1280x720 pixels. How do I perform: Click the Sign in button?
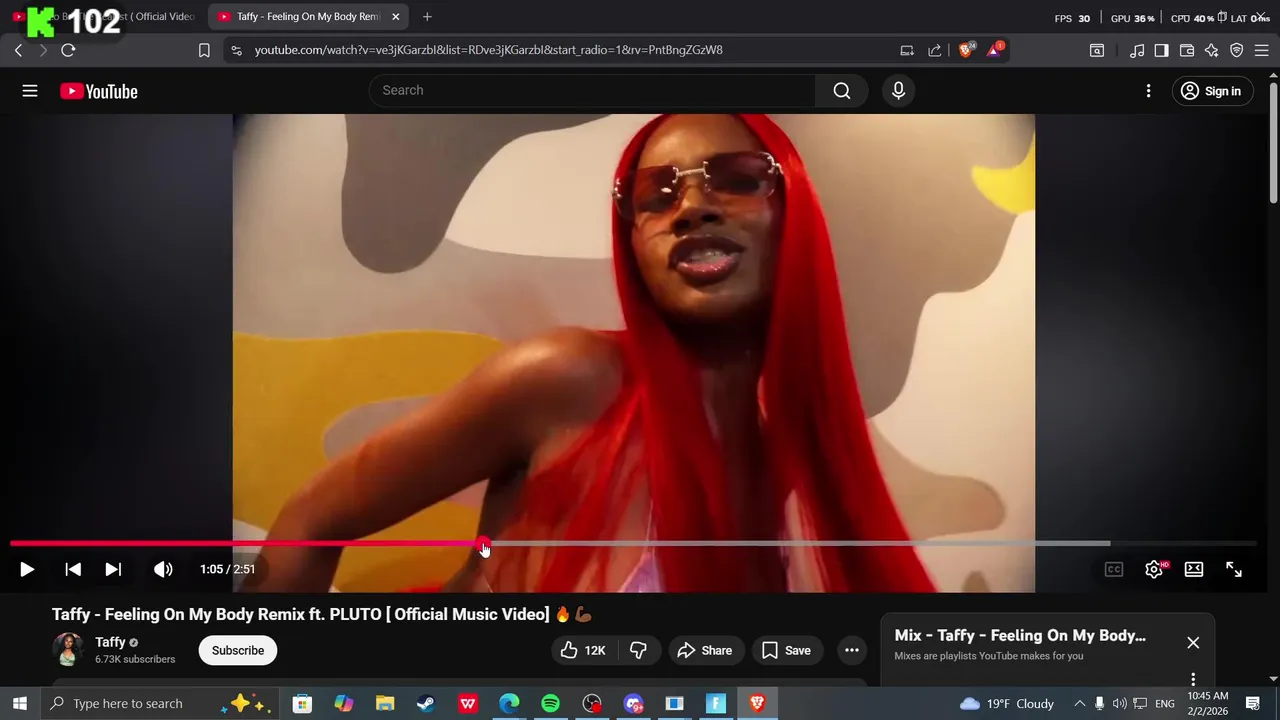[x=1211, y=91]
